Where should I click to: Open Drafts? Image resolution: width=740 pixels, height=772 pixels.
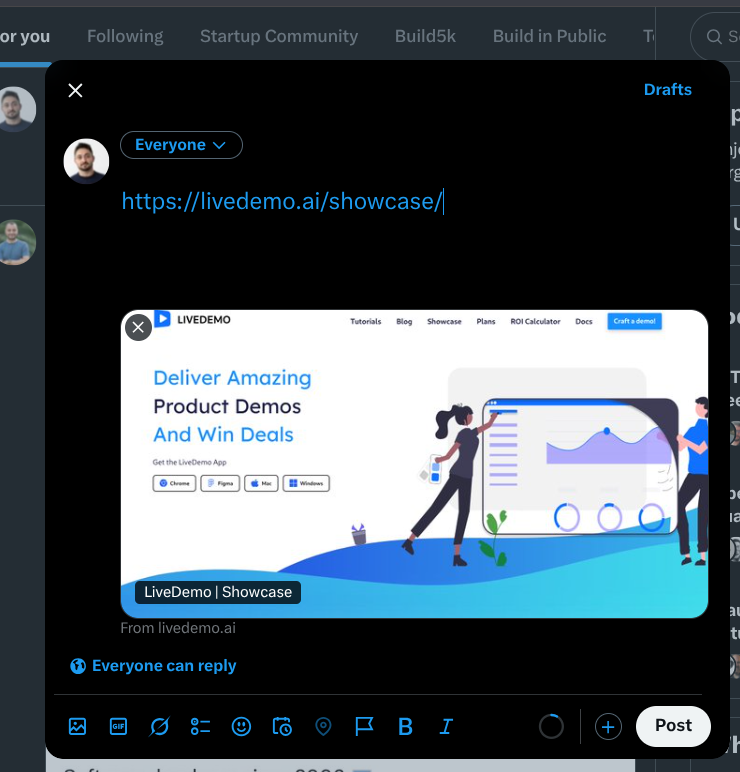[x=668, y=90]
